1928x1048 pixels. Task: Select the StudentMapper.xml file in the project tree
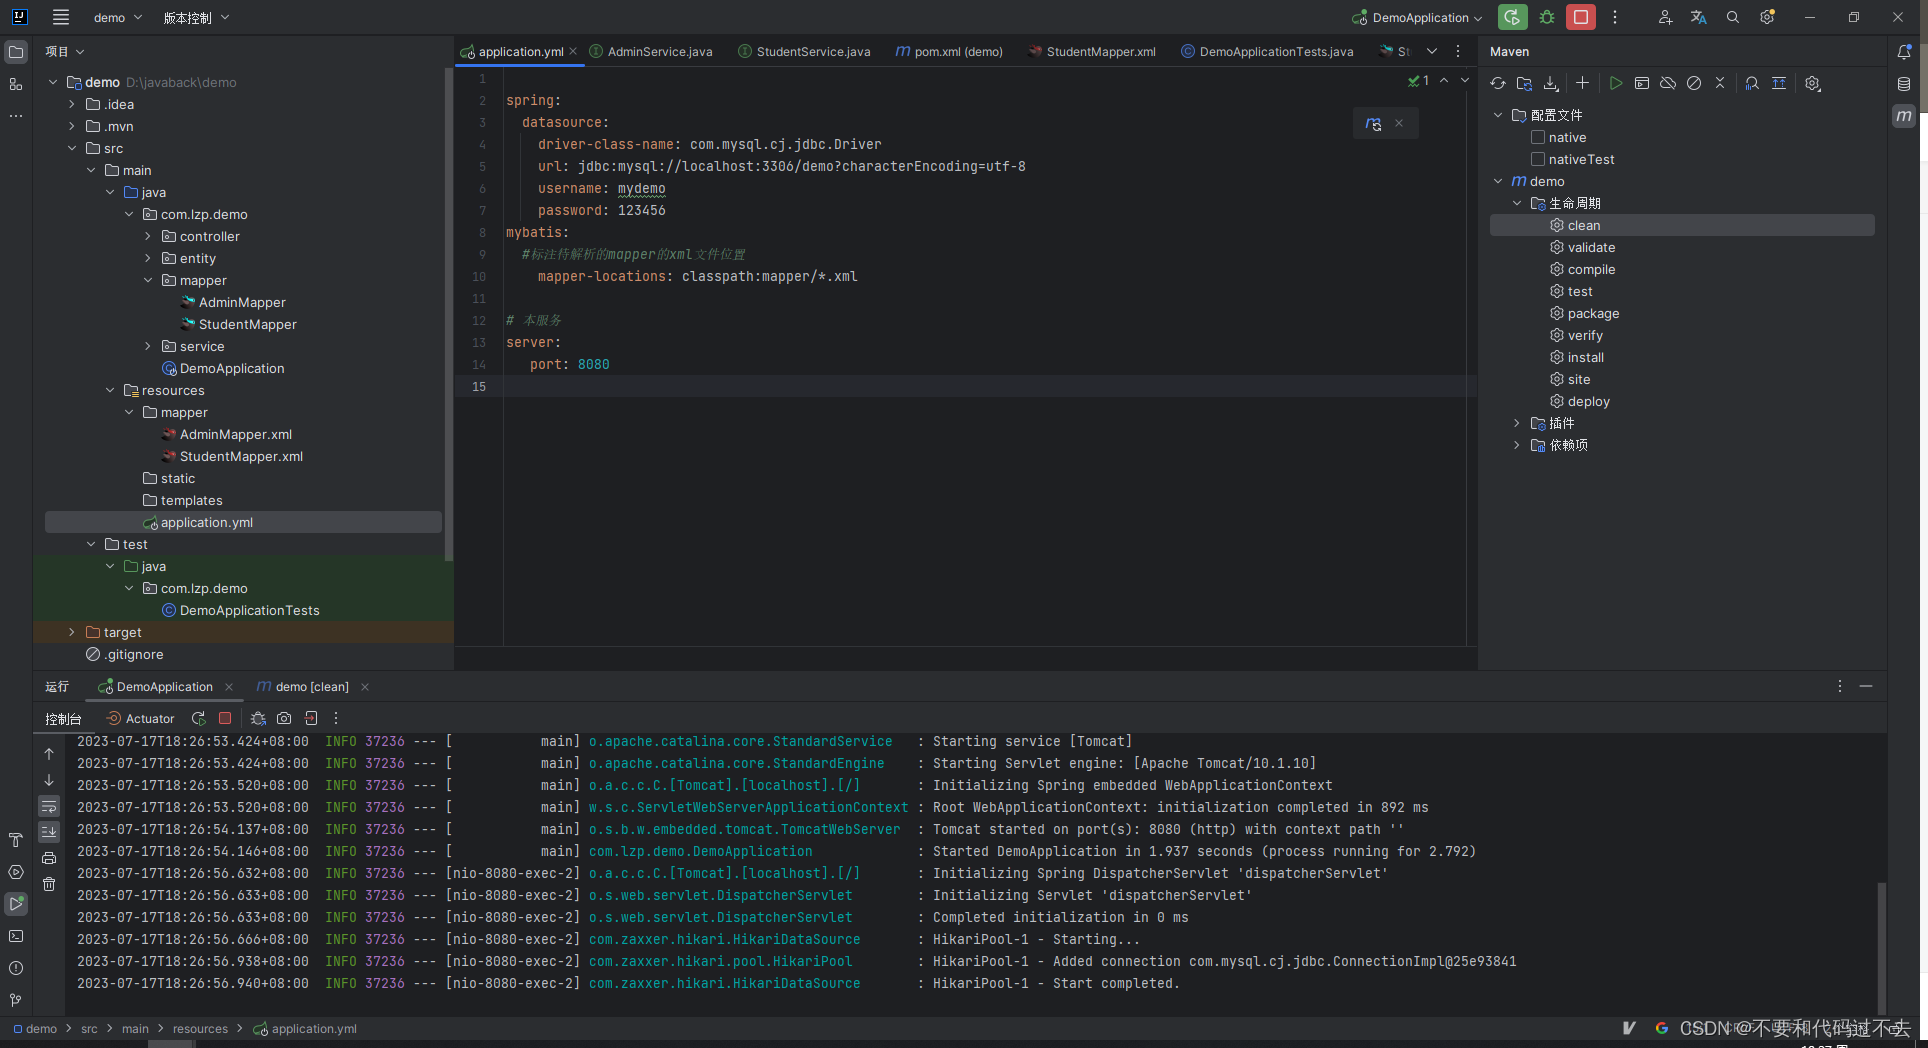[240, 456]
